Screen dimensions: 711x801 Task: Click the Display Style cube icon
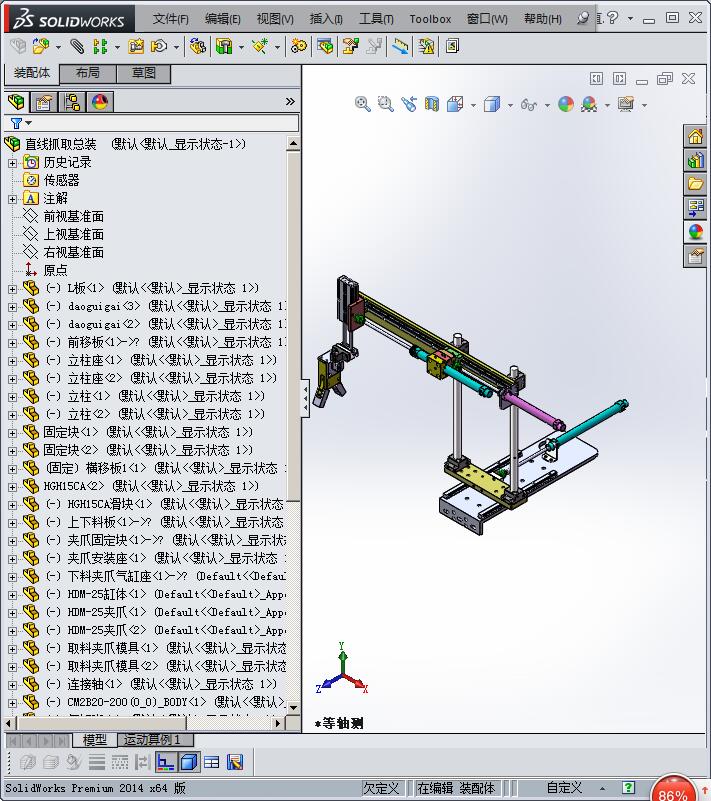point(492,104)
